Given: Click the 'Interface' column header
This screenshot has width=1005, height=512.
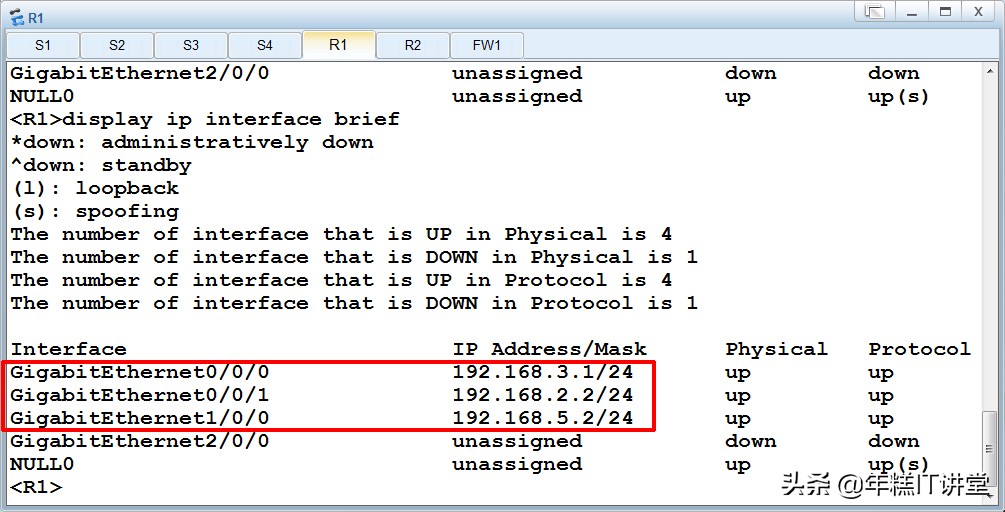Looking at the screenshot, I should tap(69, 349).
